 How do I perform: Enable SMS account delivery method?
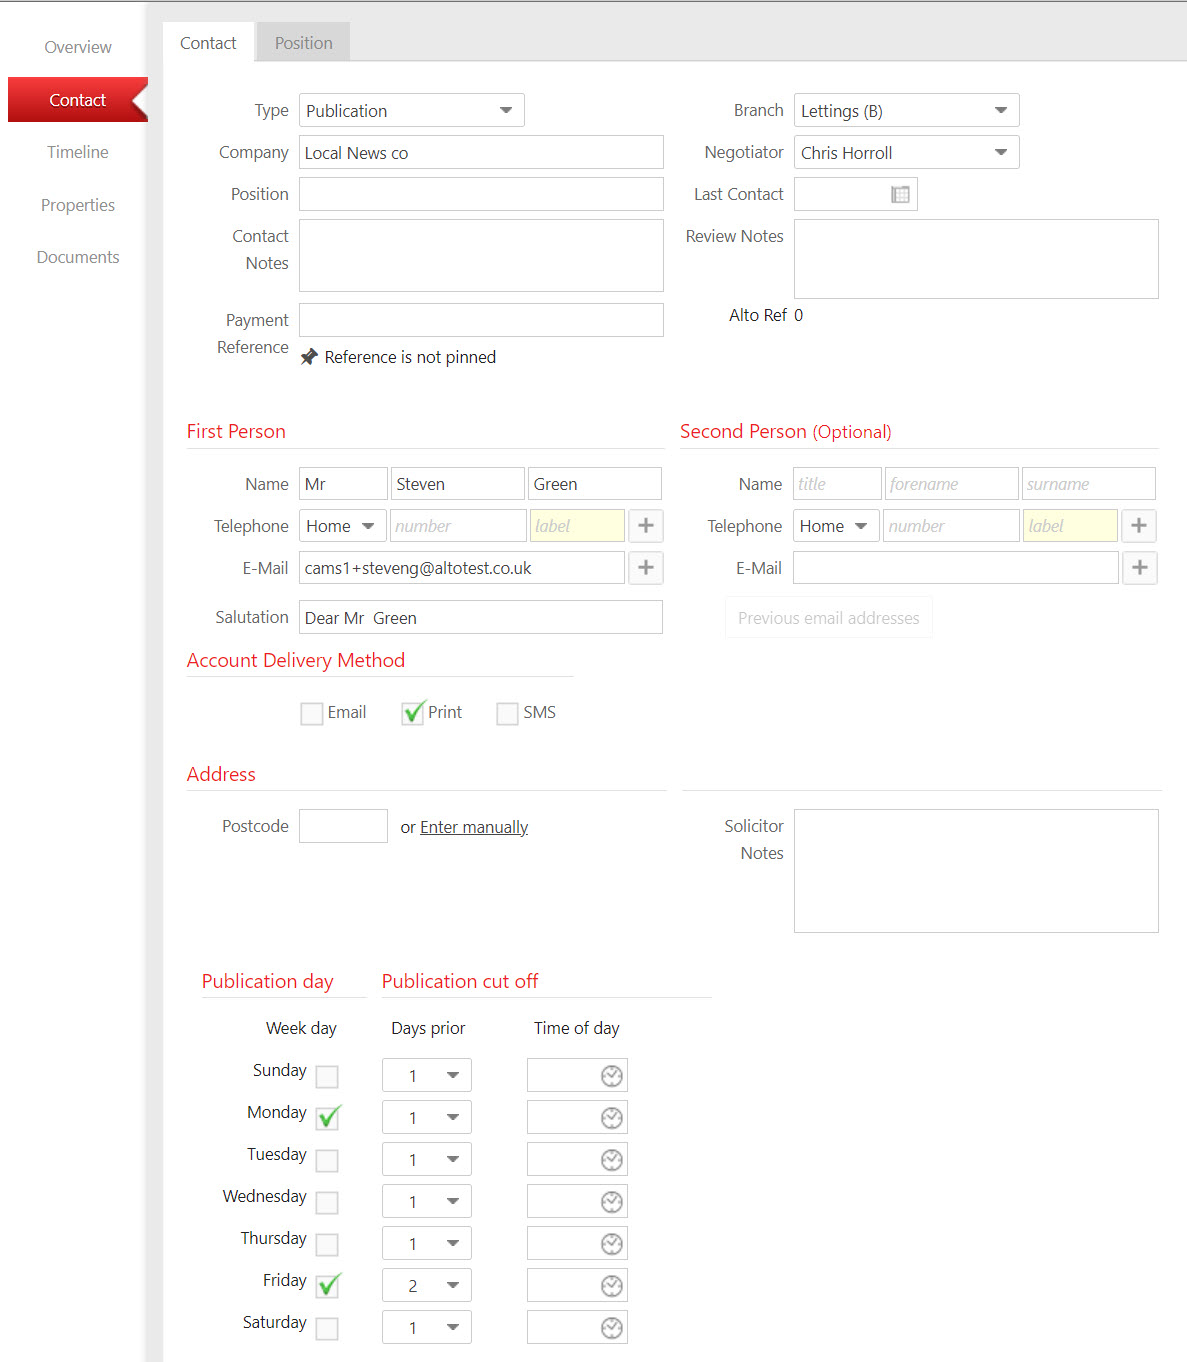click(508, 713)
